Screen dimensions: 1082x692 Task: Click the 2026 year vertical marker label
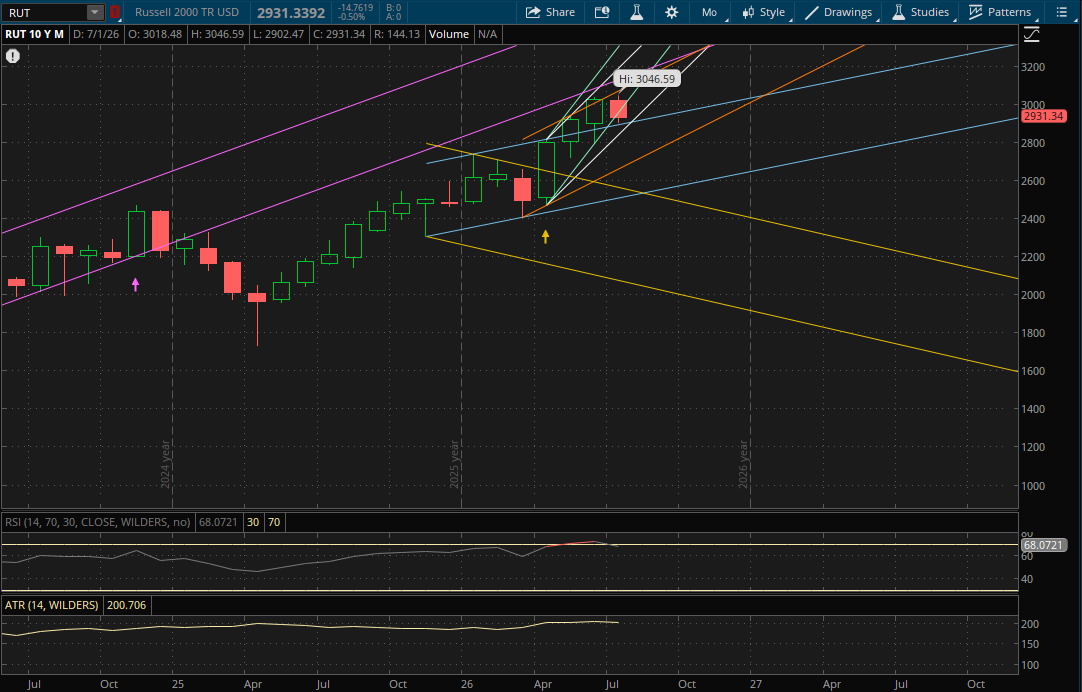coord(743,464)
